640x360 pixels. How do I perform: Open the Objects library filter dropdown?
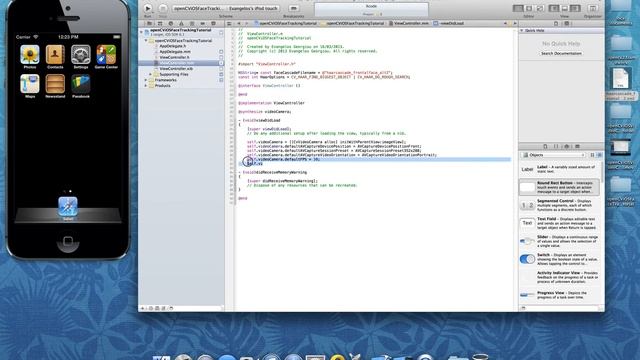[x=554, y=155]
